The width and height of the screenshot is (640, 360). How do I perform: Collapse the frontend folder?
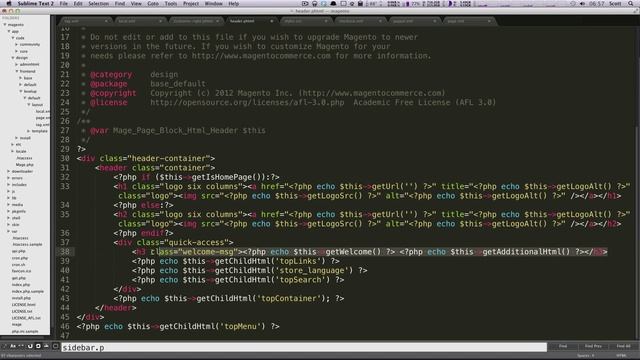tap(17, 71)
